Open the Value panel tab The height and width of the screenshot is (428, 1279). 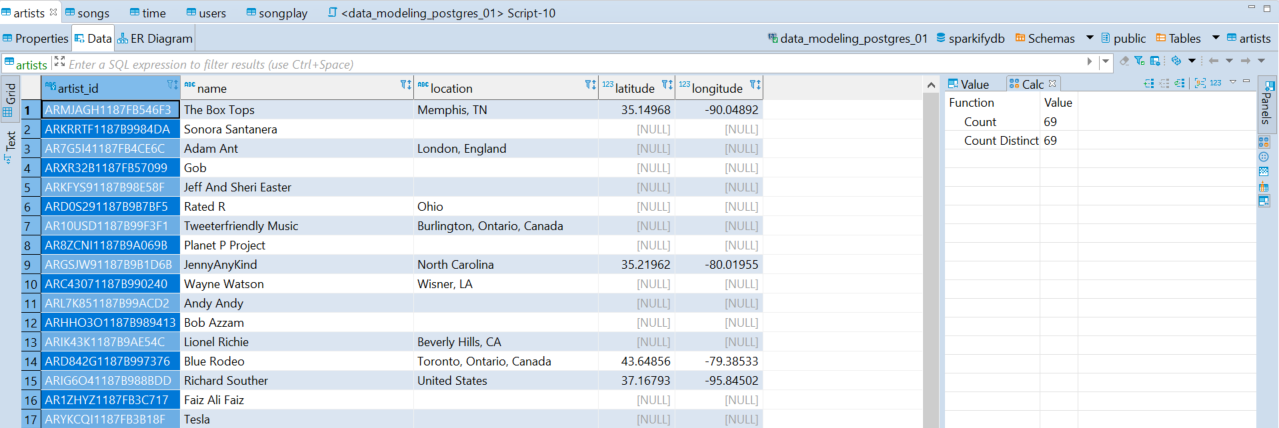(968, 84)
